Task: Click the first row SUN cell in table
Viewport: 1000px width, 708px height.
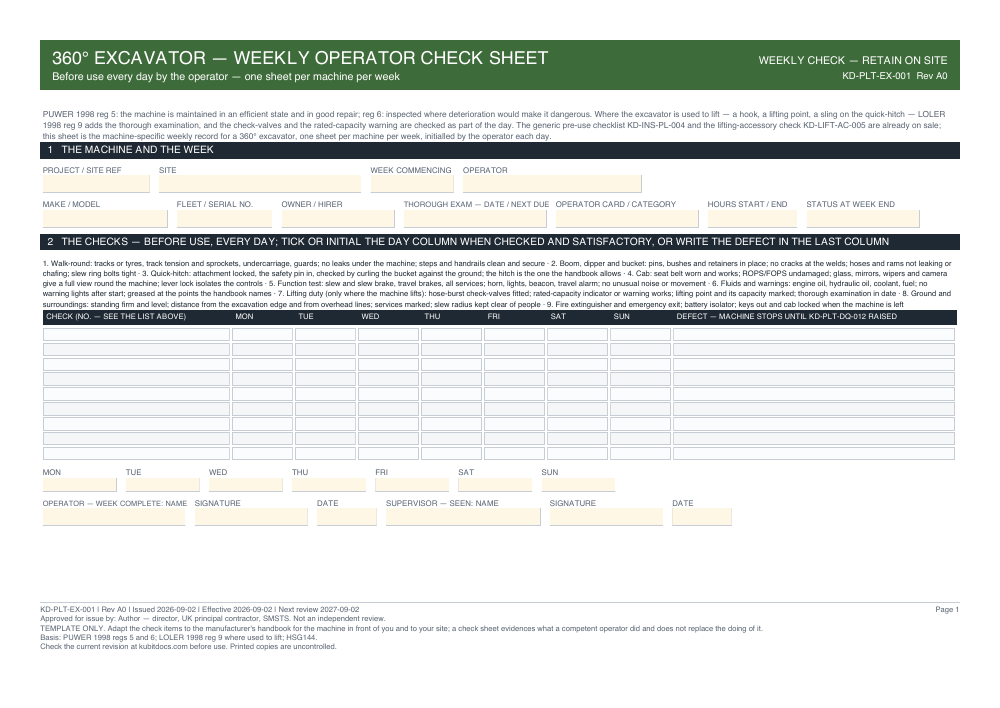Action: pyautogui.click(x=640, y=334)
